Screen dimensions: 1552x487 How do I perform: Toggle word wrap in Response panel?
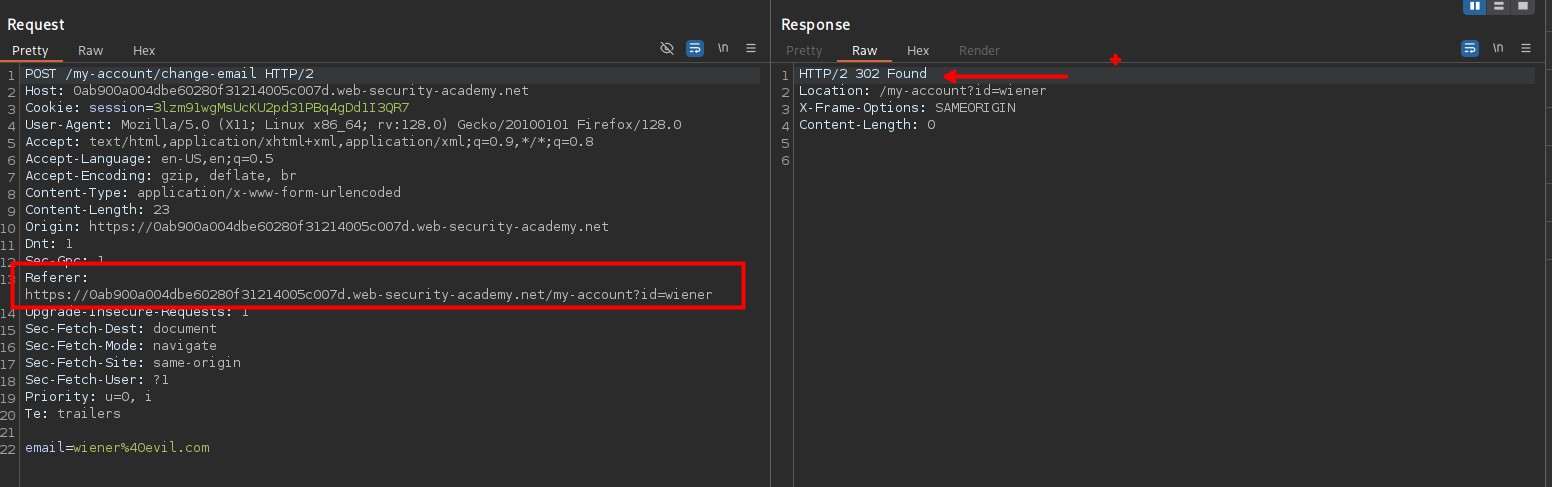point(1469,48)
